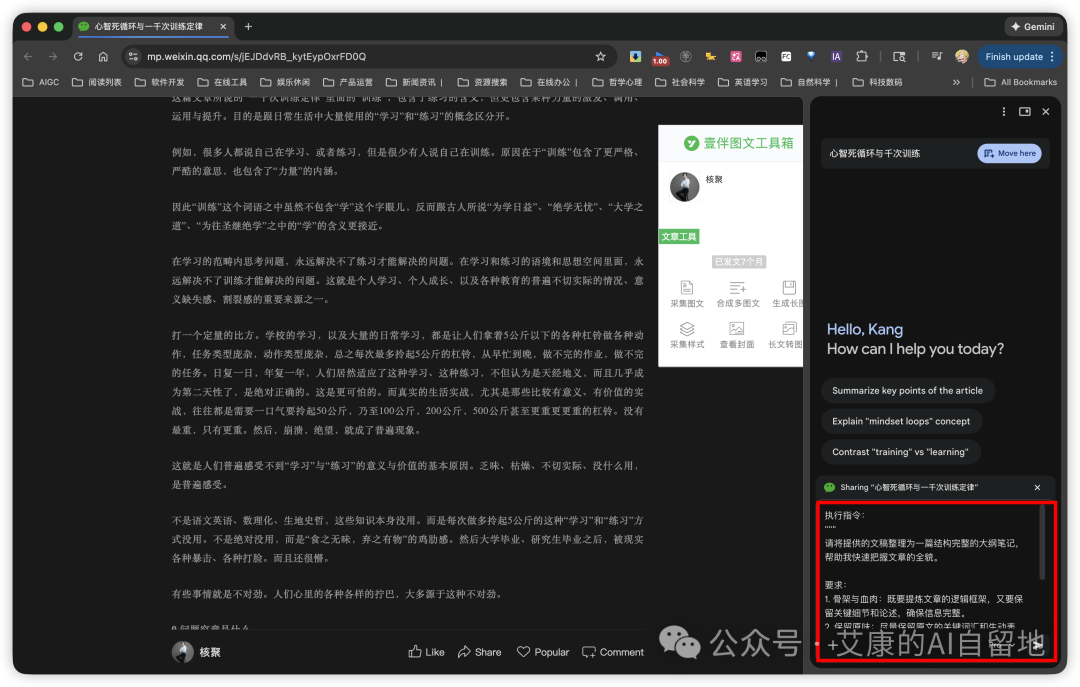Open the browser home page
This screenshot has width=1080, height=687.
coord(103,57)
